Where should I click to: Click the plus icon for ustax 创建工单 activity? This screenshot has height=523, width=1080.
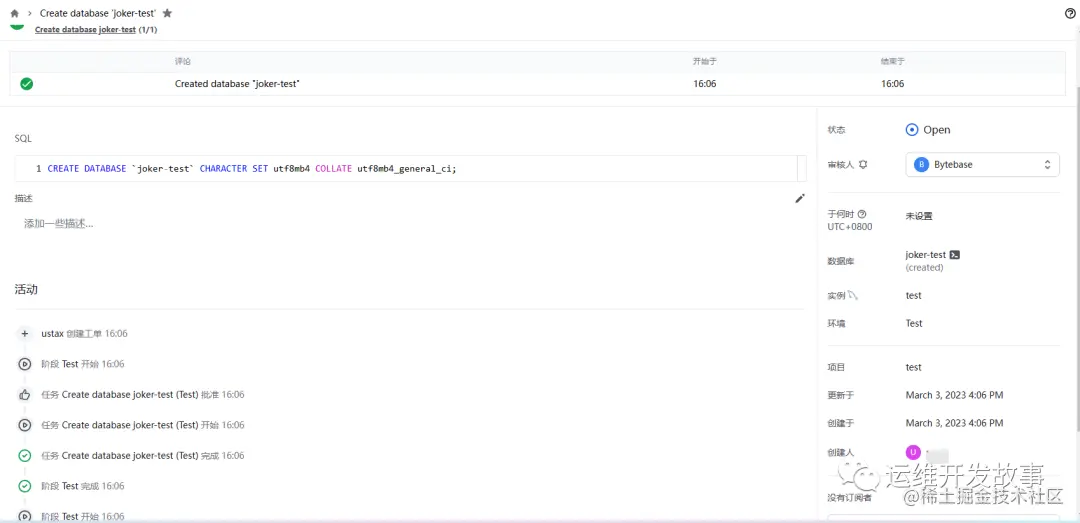tap(25, 334)
